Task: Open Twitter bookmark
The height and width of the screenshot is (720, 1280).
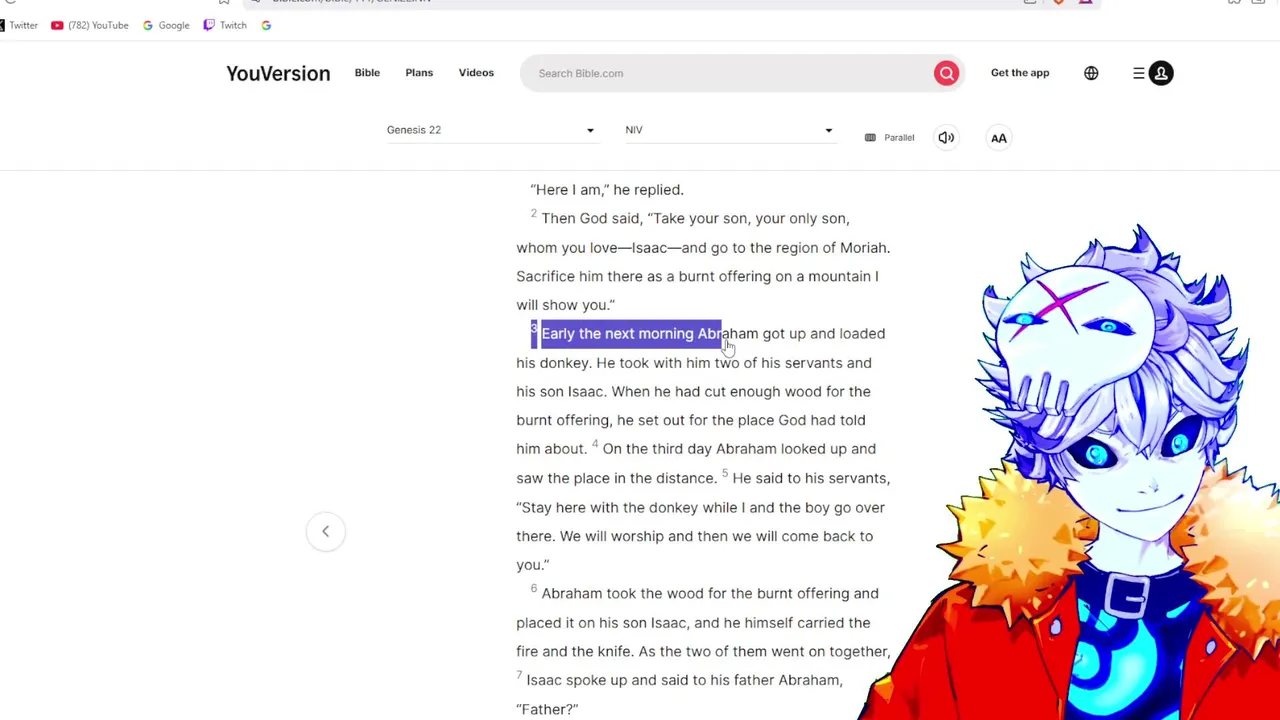Action: (19, 25)
